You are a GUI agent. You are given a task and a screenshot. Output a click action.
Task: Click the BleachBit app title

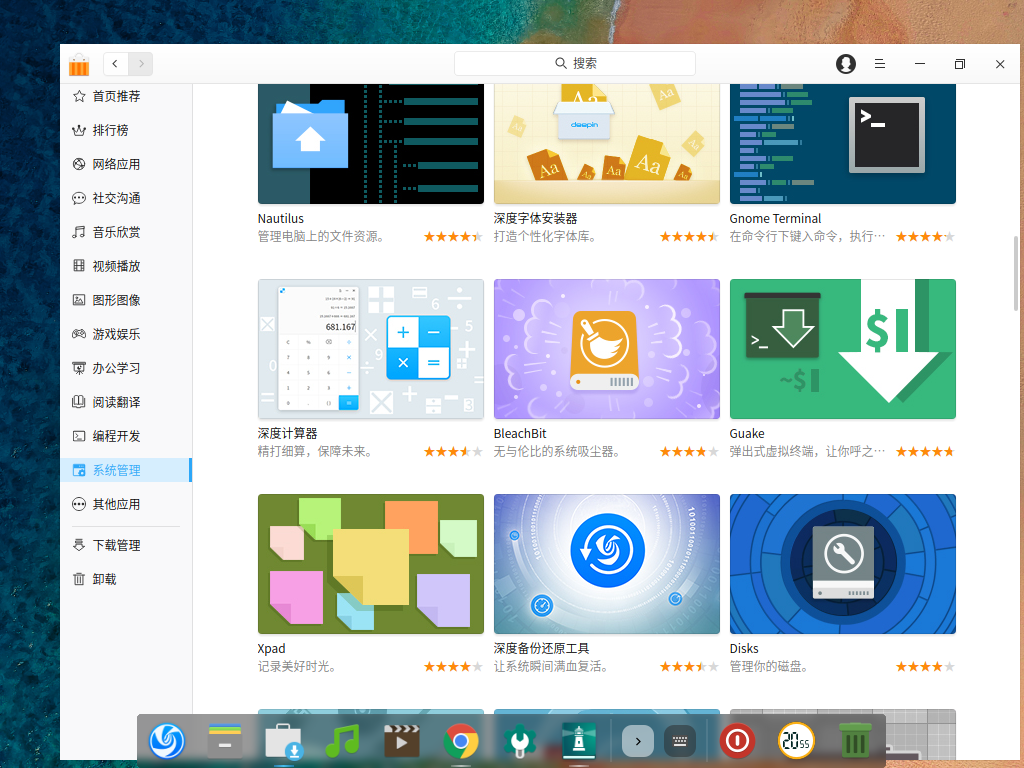520,433
